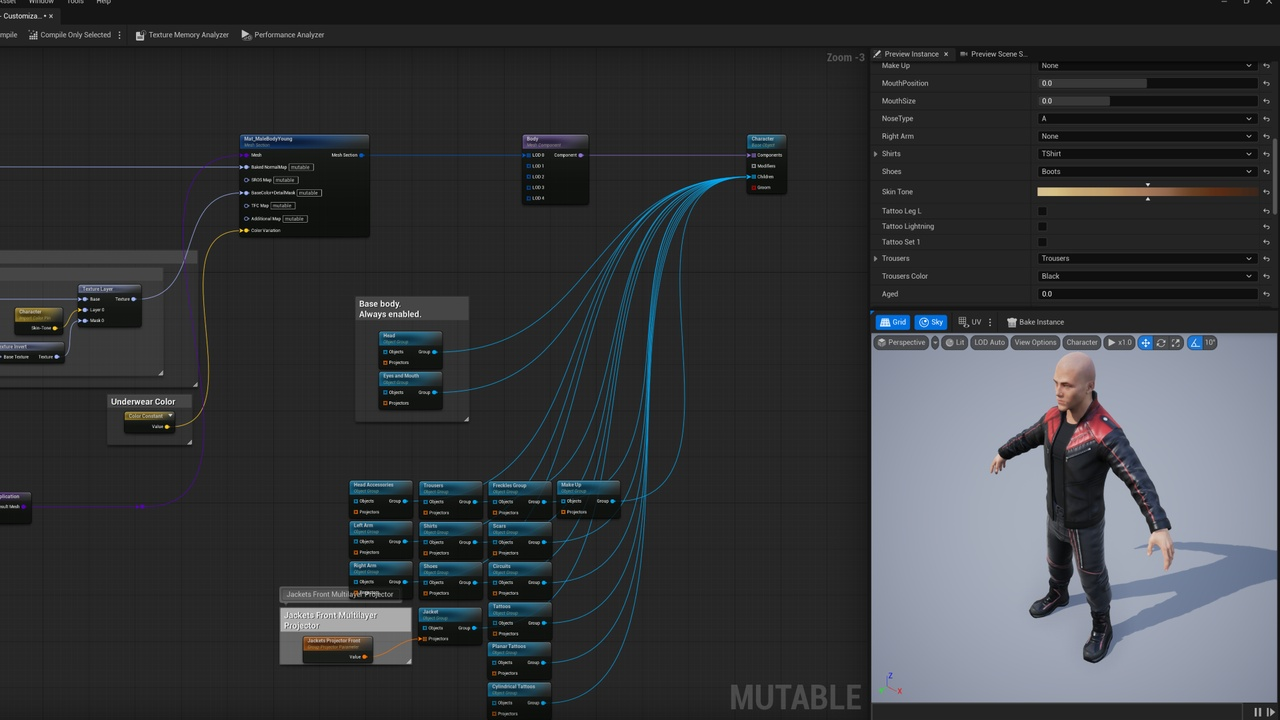Image resolution: width=1280 pixels, height=720 pixels.
Task: Reset MouthSize to default
Action: click(x=1266, y=101)
